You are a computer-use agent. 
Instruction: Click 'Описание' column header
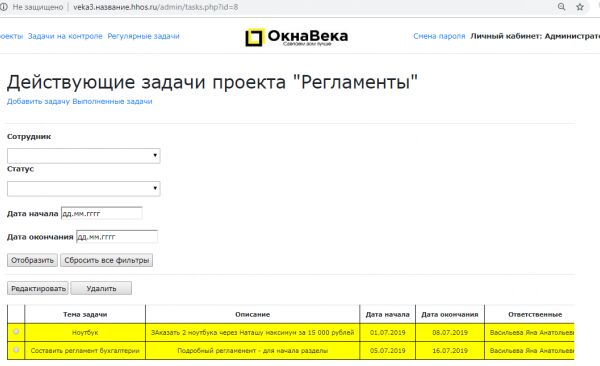253,314
